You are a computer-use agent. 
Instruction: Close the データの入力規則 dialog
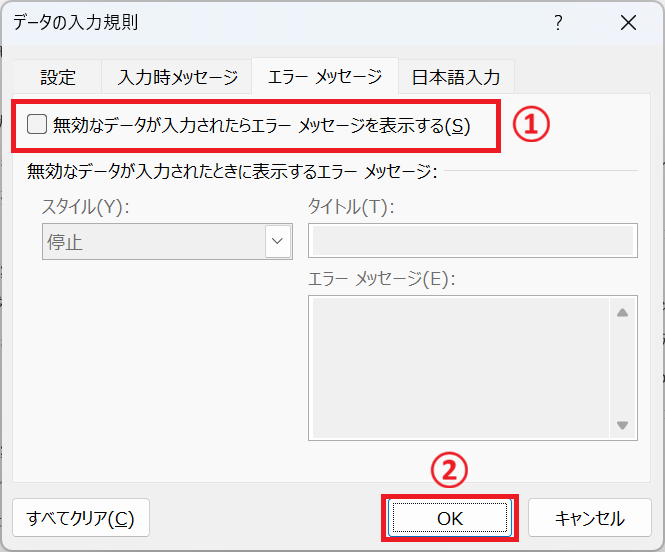pyautogui.click(x=627, y=23)
